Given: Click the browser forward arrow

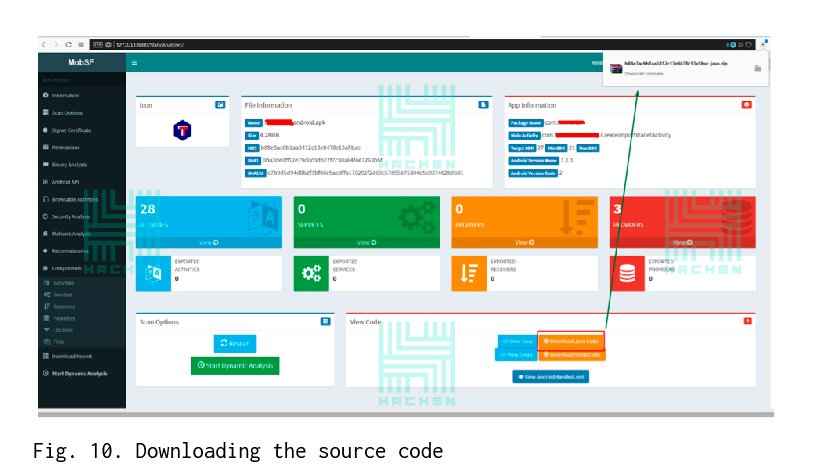Looking at the screenshot, I should pos(56,45).
